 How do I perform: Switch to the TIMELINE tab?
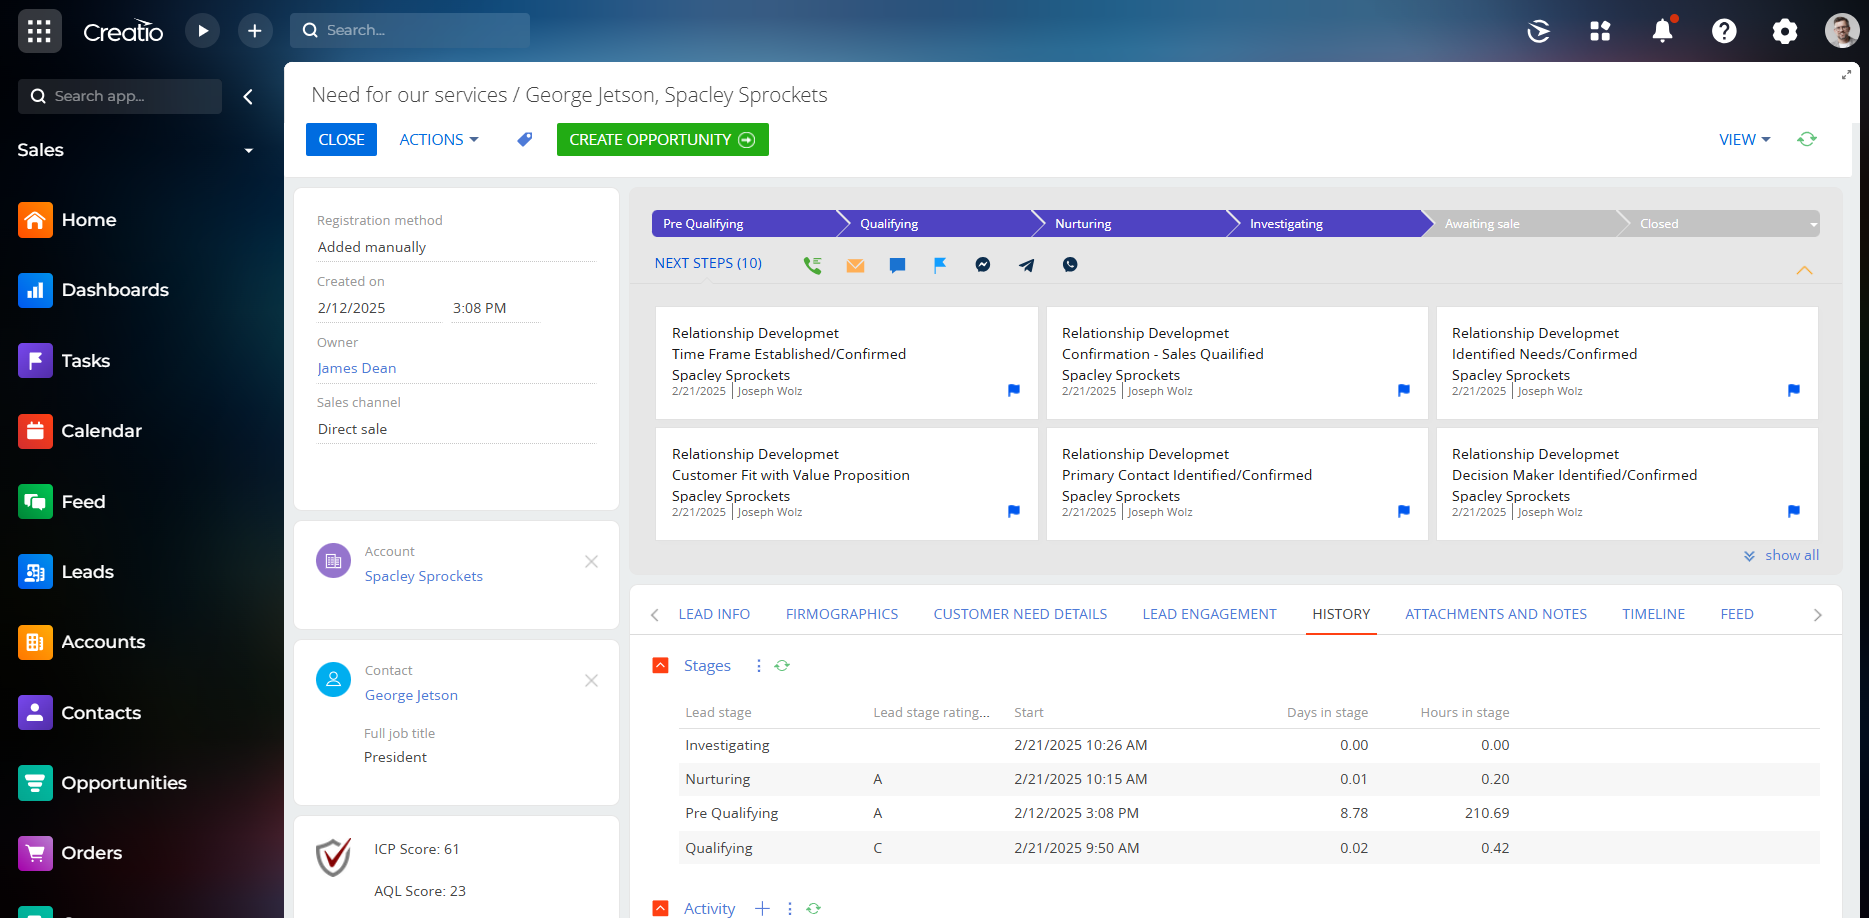(x=1653, y=614)
